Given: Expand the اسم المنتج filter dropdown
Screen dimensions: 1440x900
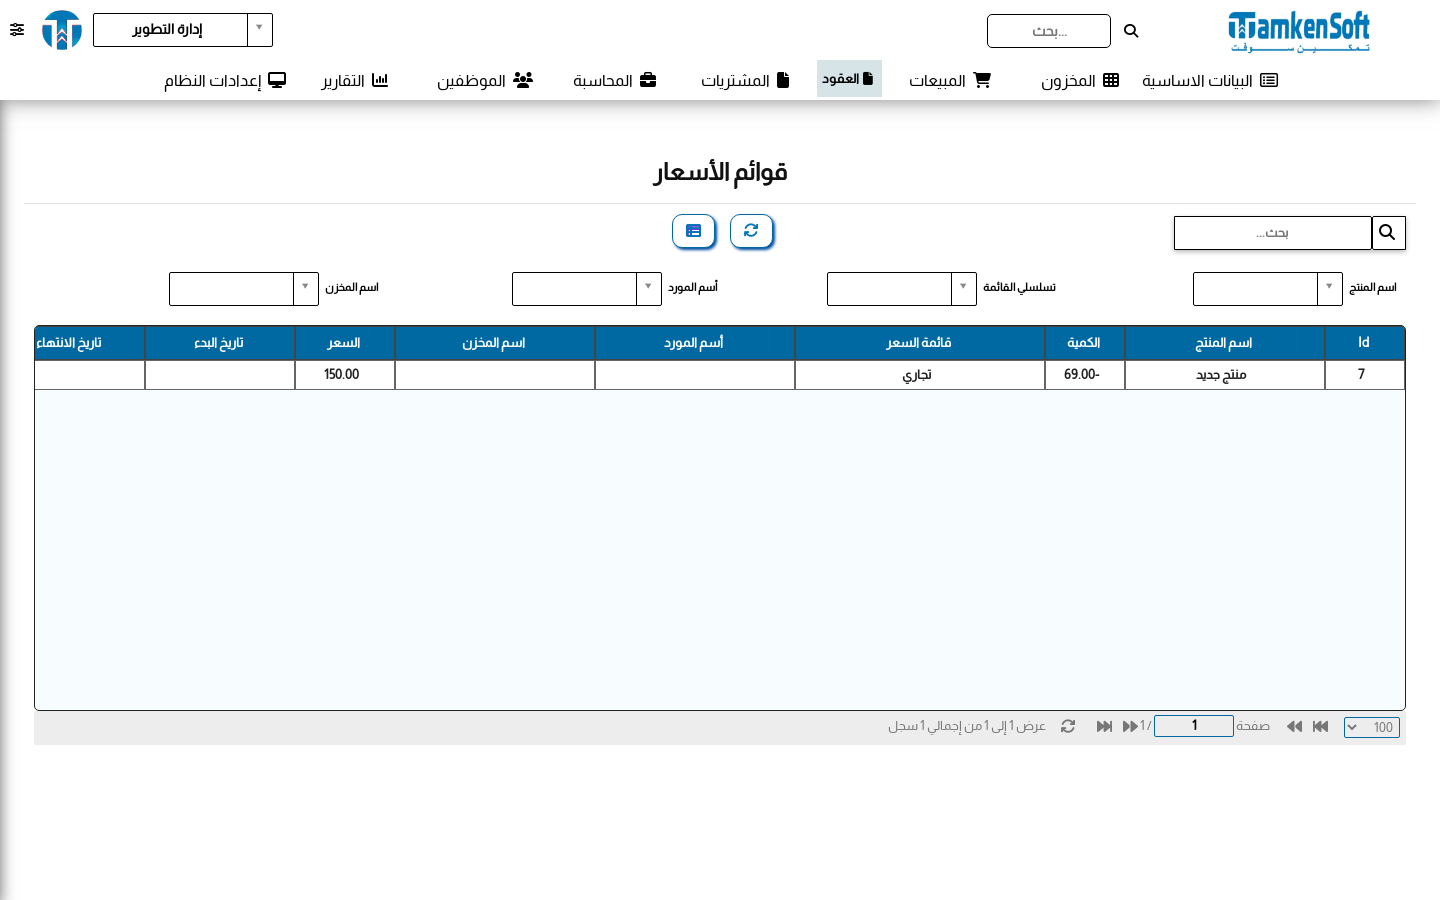Looking at the screenshot, I should [1330, 289].
